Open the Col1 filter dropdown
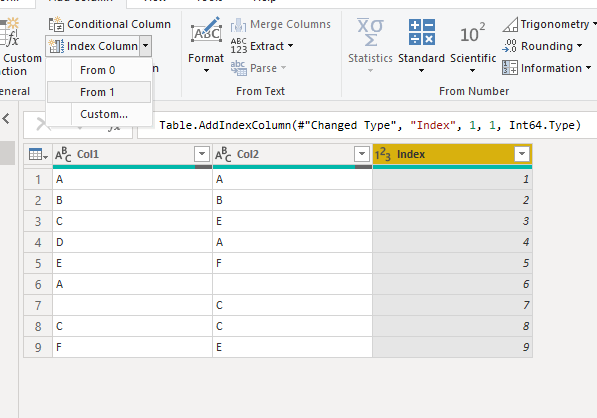597x418 pixels. pos(202,154)
